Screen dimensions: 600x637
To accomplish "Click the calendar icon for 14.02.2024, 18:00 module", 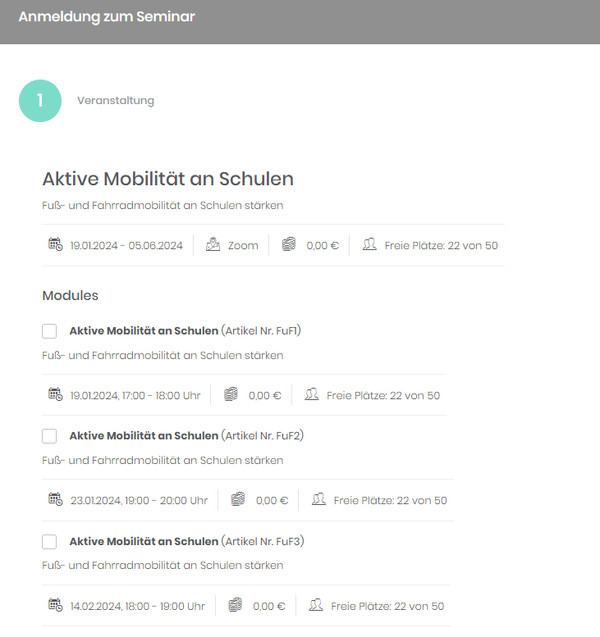I will coord(55,604).
